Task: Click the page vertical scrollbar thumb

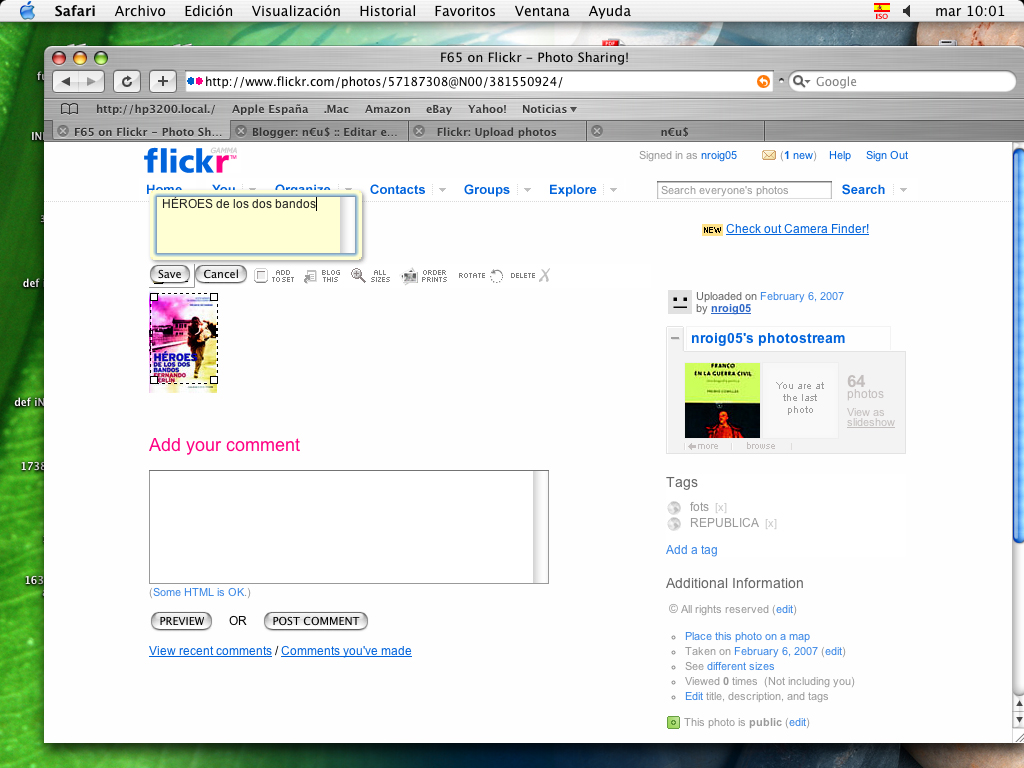Action: (1018, 345)
